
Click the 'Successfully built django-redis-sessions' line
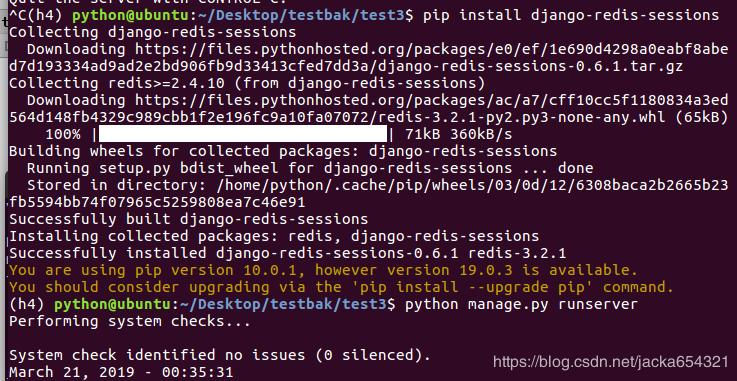tap(188, 219)
